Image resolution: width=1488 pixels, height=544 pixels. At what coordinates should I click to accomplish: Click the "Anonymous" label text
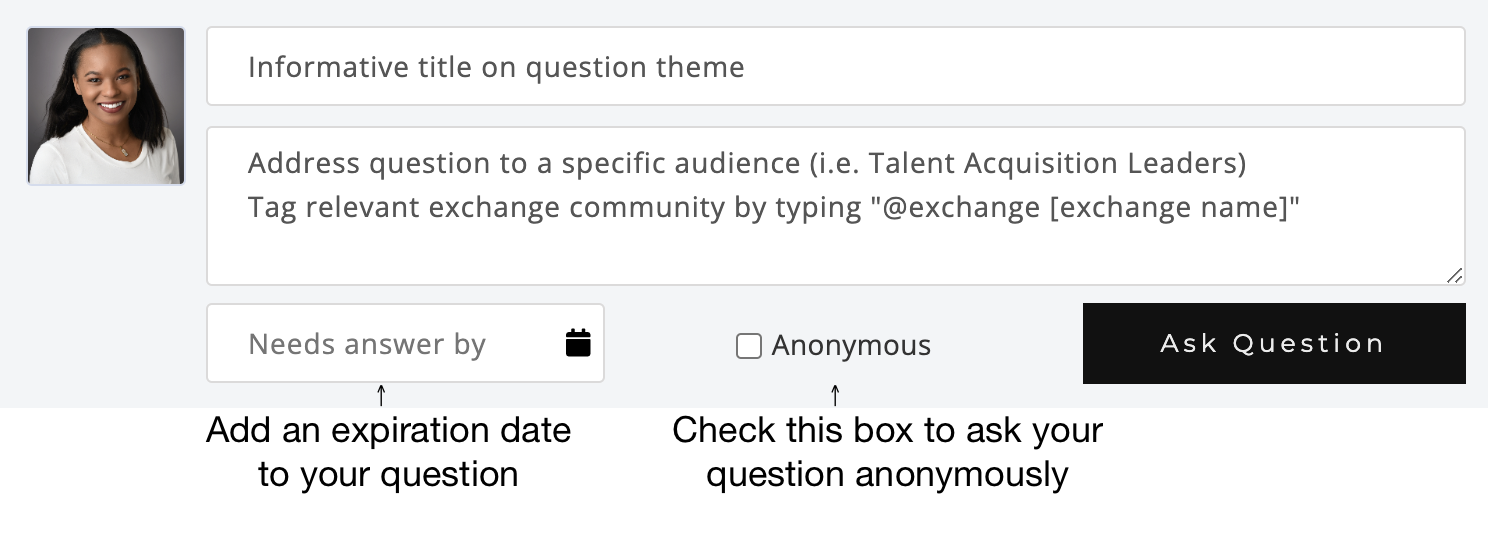[x=851, y=346]
